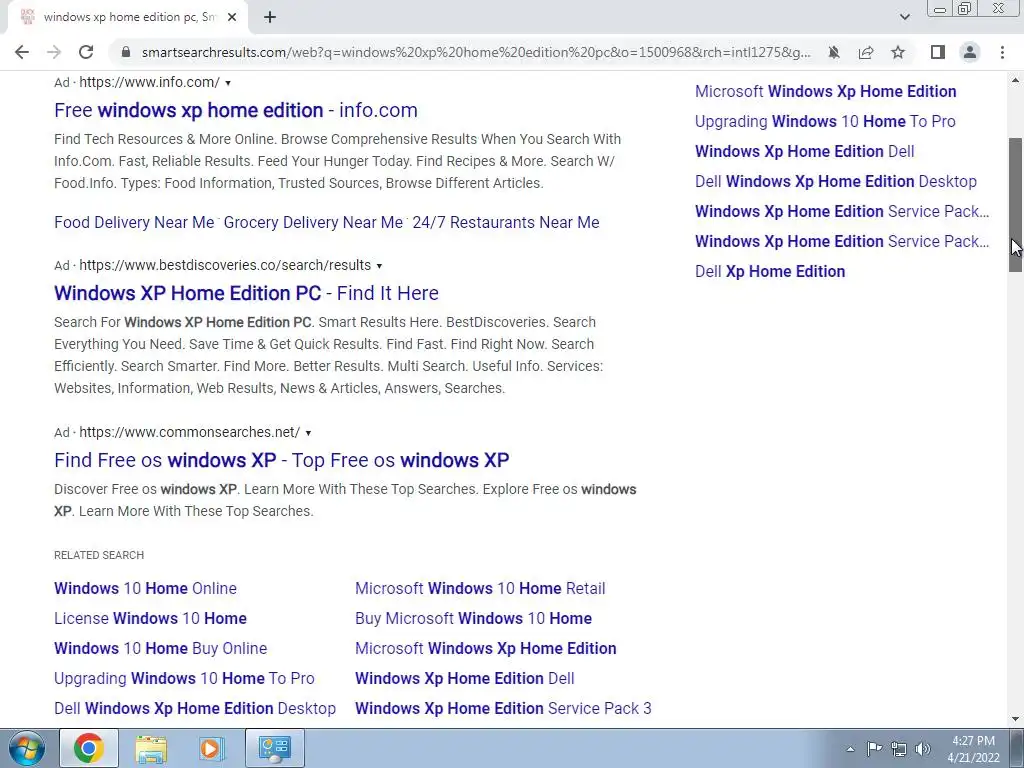Viewport: 1024px width, 768px height.
Task: Click the bestdiscoveries.co/search/results ad URL text
Action: [225, 265]
